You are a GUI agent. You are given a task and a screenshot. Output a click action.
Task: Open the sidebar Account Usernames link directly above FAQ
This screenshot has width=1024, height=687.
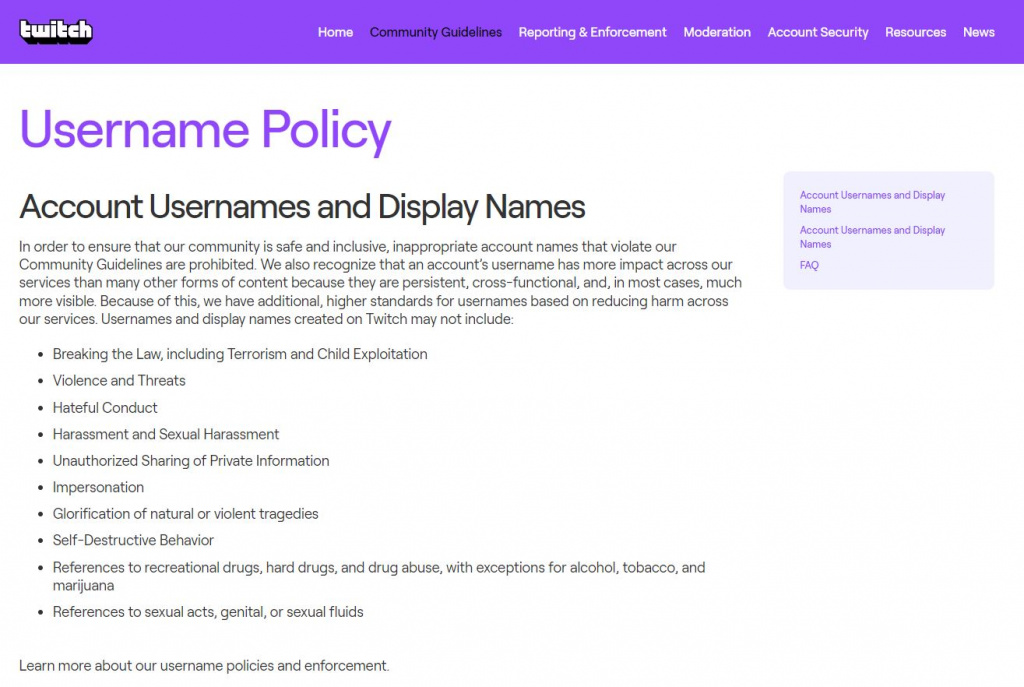872,237
